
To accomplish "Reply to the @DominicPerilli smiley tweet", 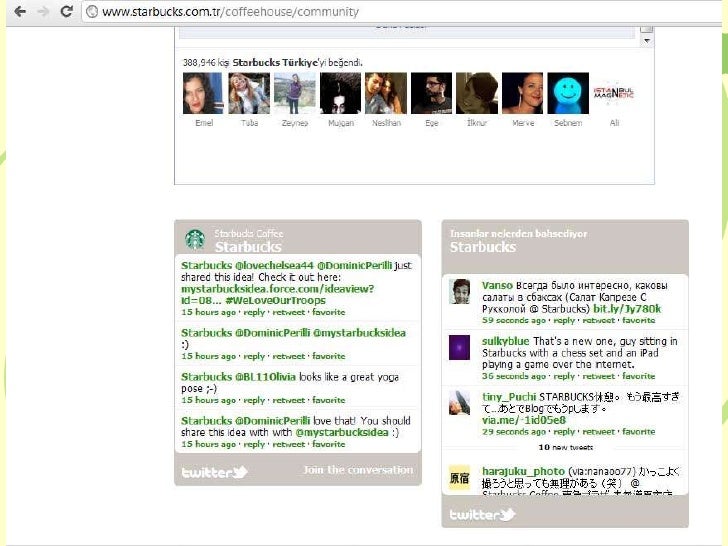I will click(254, 357).
